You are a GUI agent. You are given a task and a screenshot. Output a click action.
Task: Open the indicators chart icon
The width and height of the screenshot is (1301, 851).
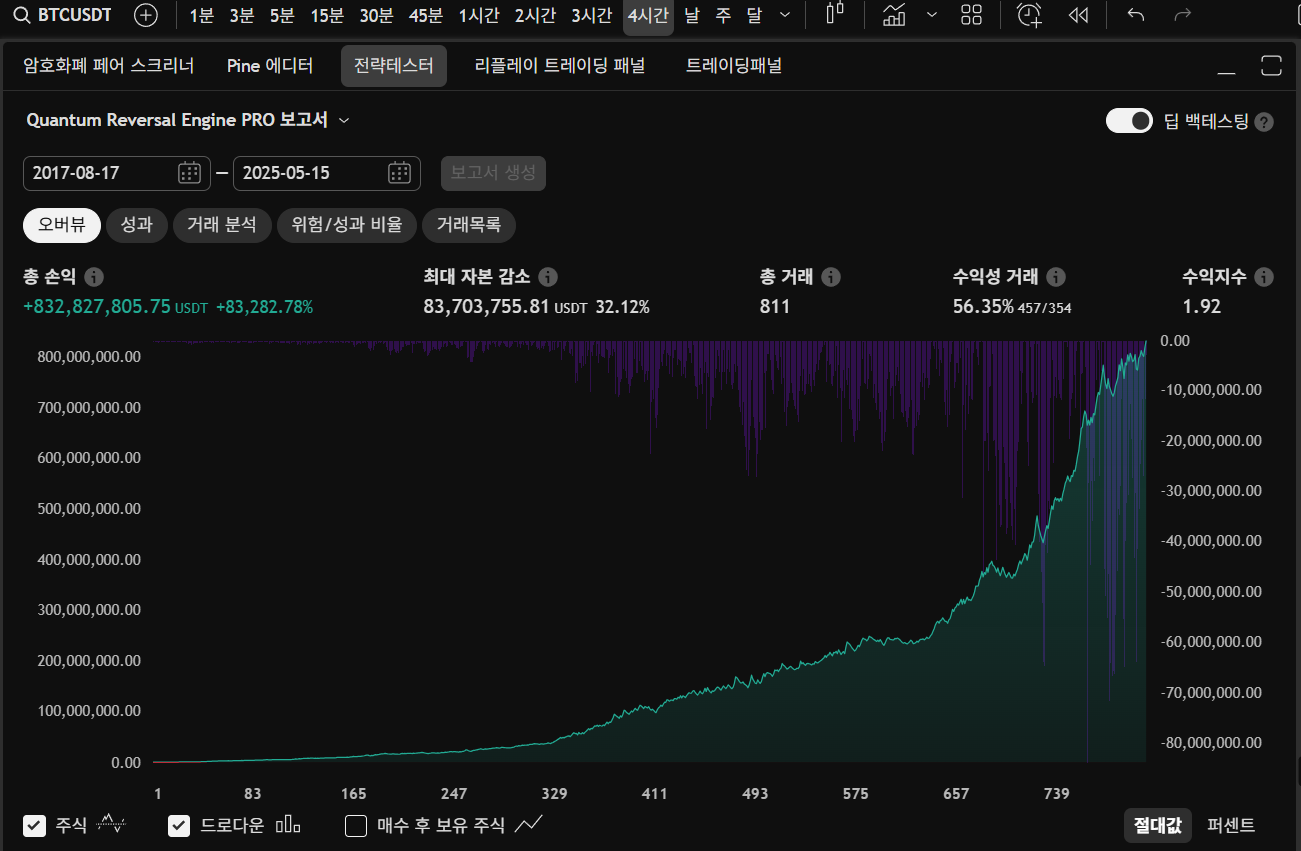point(895,15)
